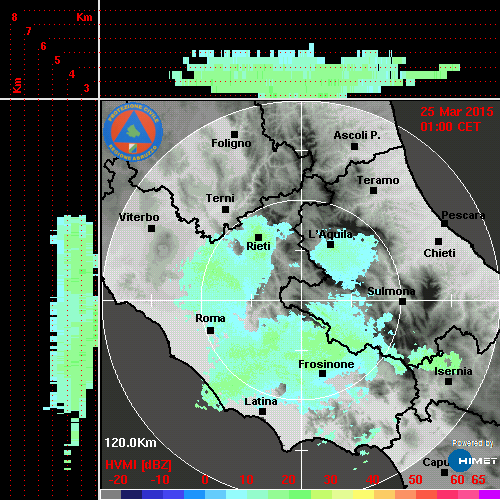Click the HVMI [dBZ] legend title
This screenshot has height=500, width=500.
138,465
